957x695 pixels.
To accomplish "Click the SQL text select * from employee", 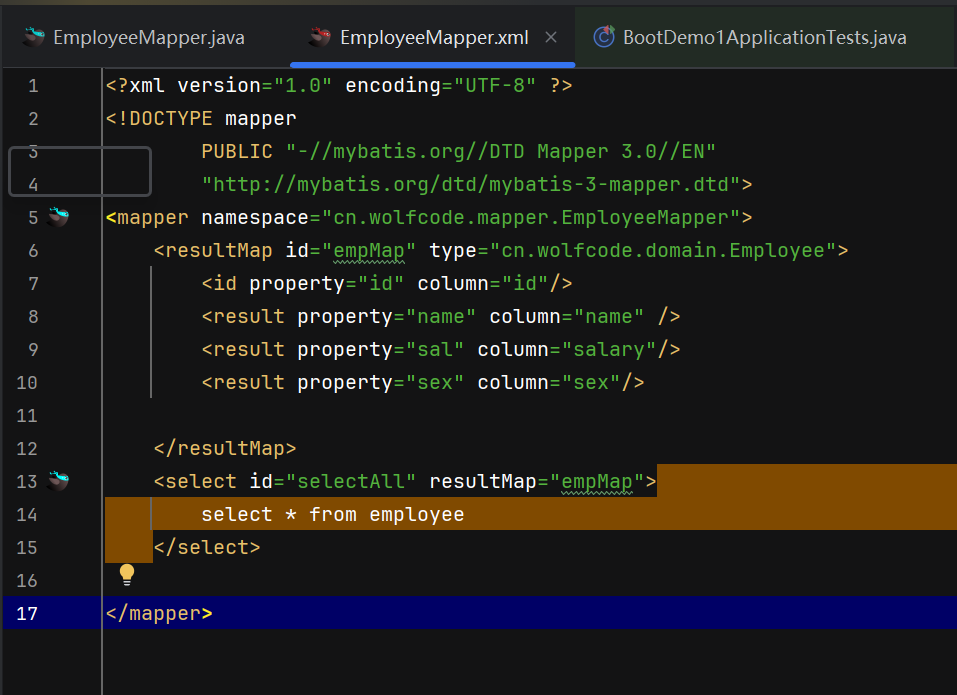I will 333,514.
